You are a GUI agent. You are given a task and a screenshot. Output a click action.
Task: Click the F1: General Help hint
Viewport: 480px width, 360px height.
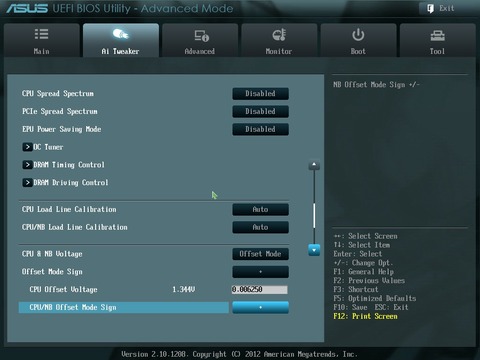[x=364, y=272]
